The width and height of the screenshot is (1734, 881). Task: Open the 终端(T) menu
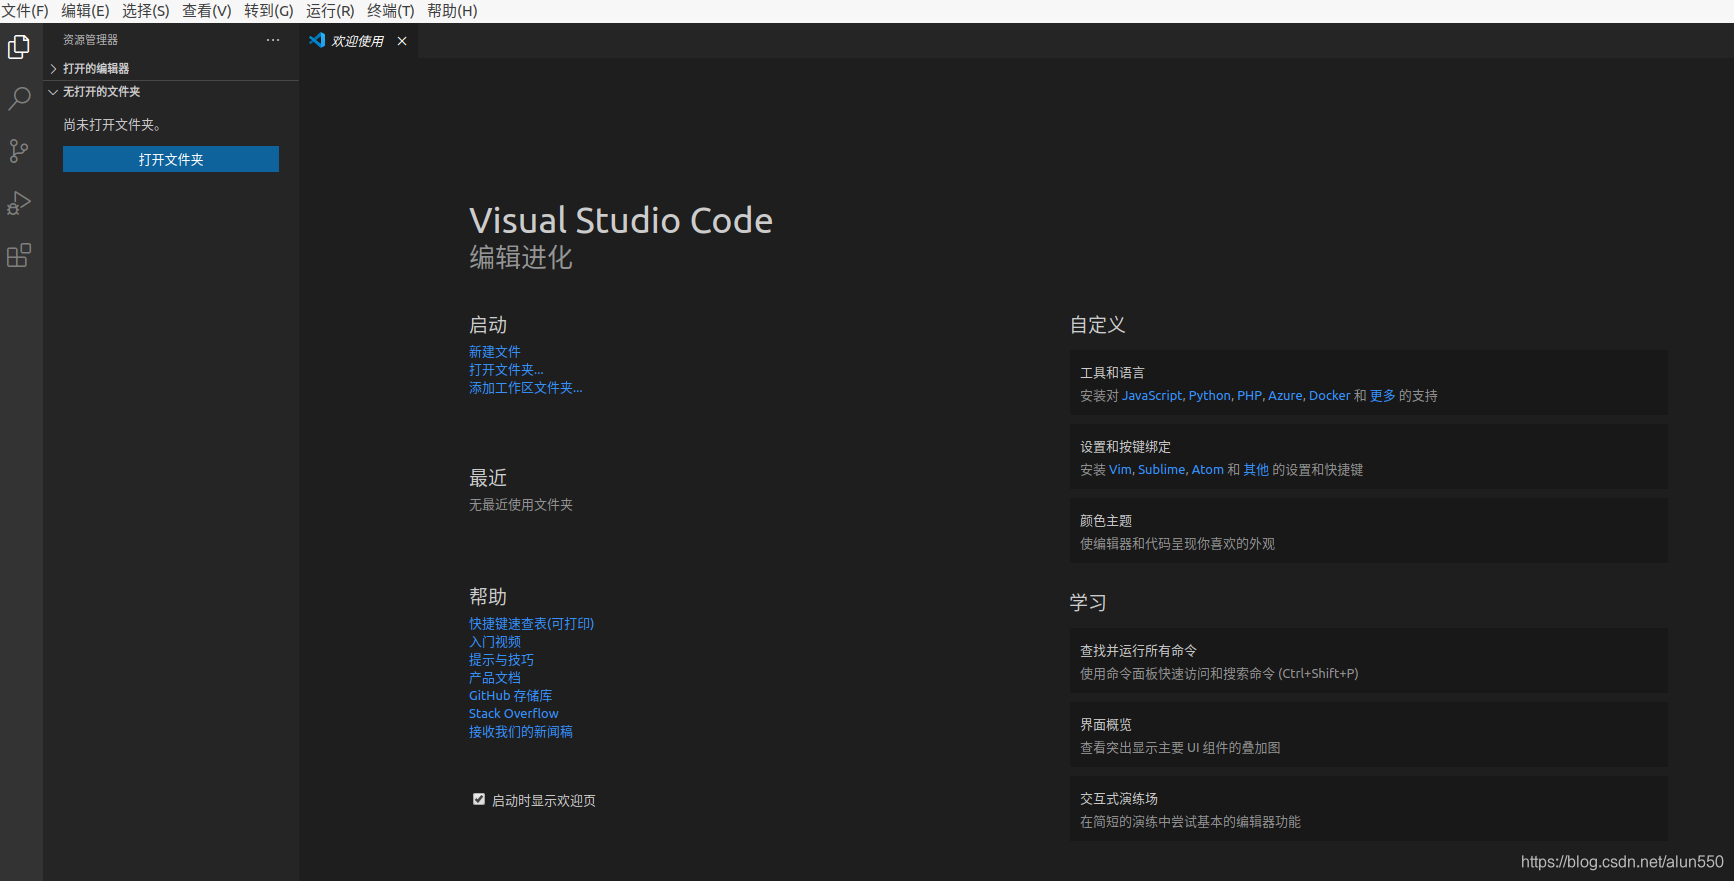click(391, 11)
